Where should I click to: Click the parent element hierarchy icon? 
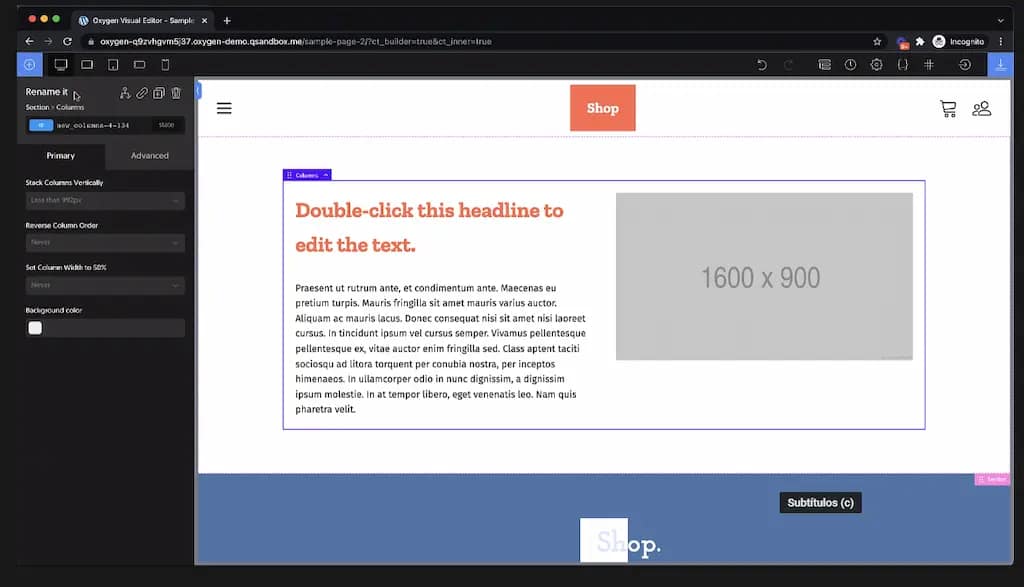coord(125,93)
